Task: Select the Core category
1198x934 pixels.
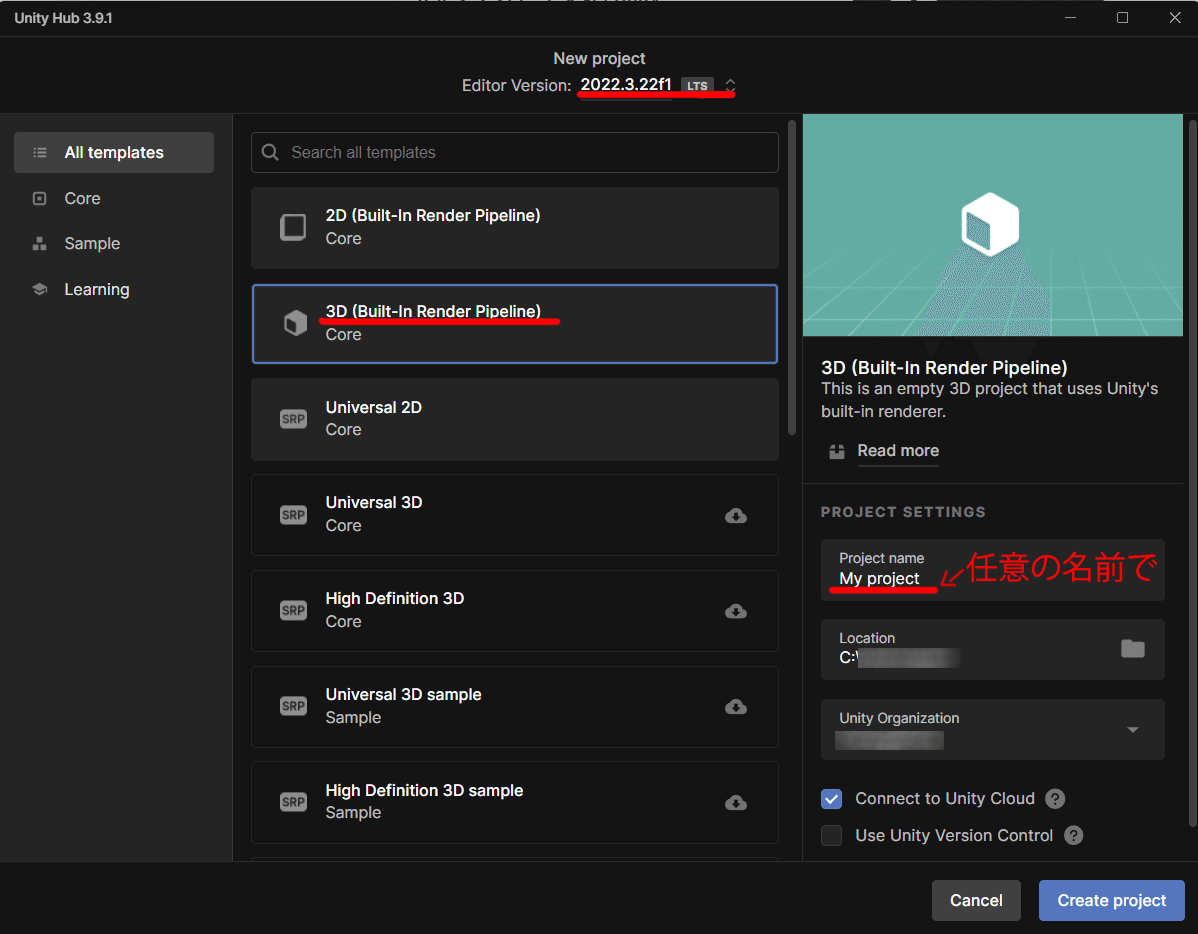Action: (x=114, y=199)
